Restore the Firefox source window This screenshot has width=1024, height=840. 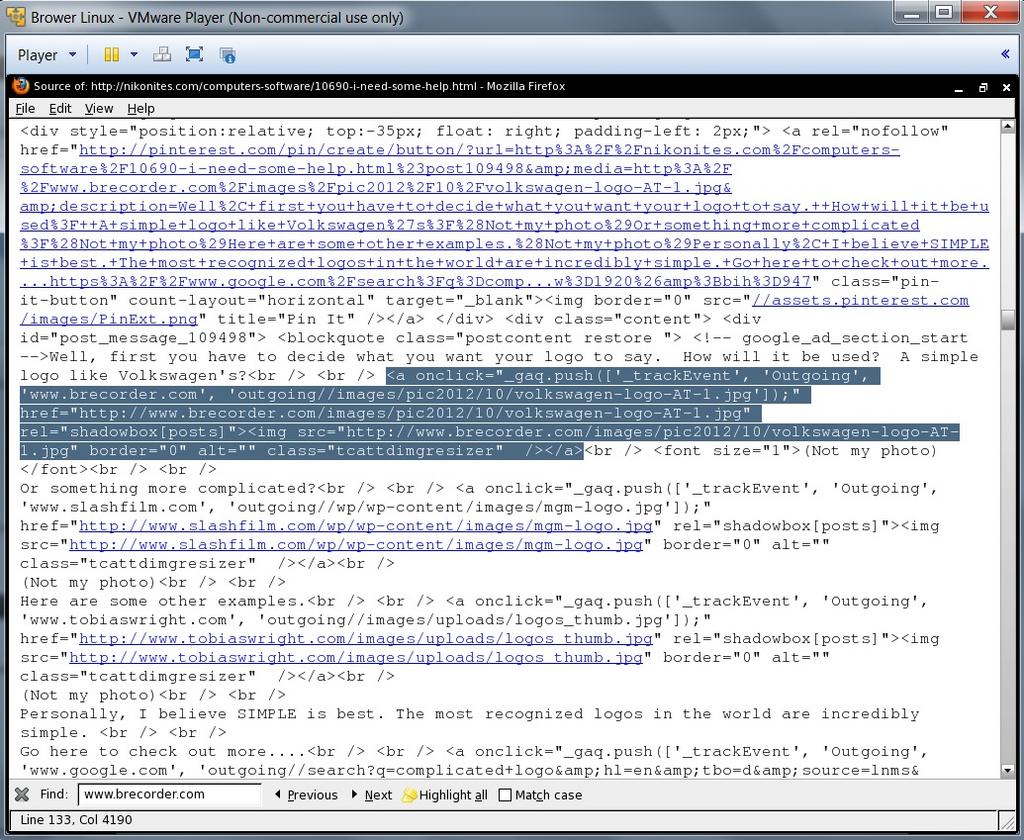(x=984, y=88)
